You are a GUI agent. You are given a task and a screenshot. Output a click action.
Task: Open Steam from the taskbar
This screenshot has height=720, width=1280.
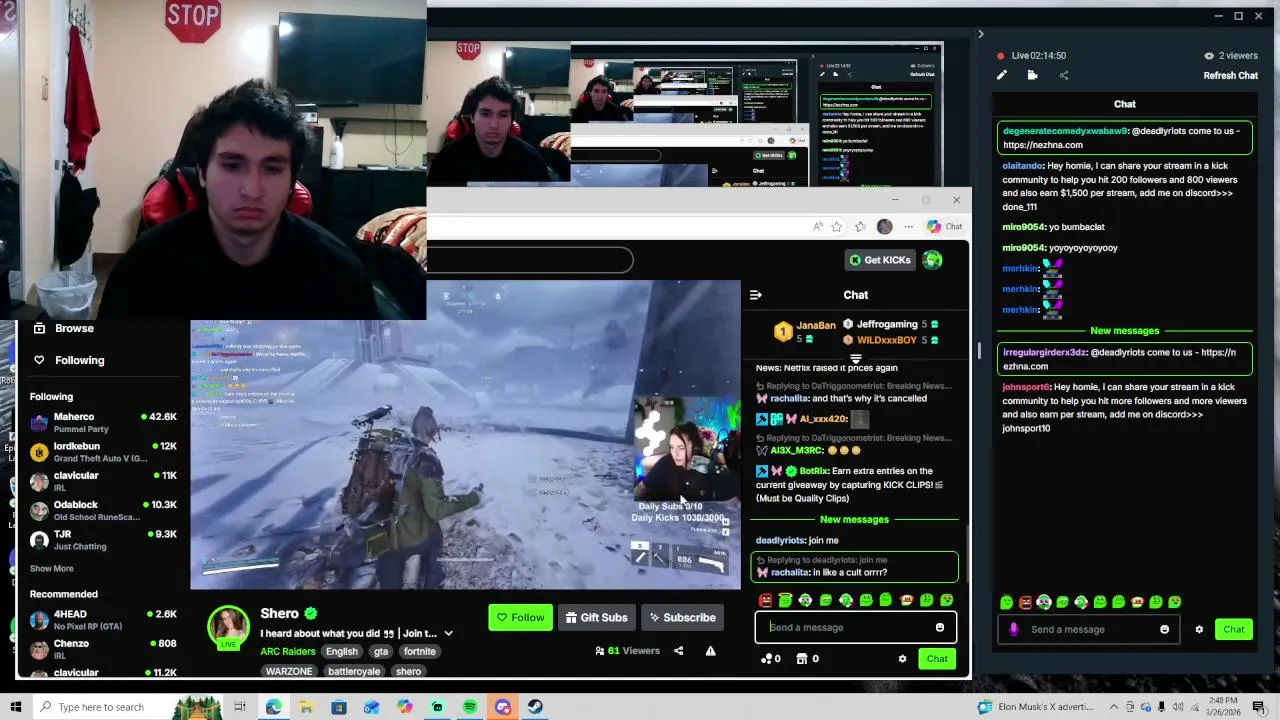[x=535, y=707]
